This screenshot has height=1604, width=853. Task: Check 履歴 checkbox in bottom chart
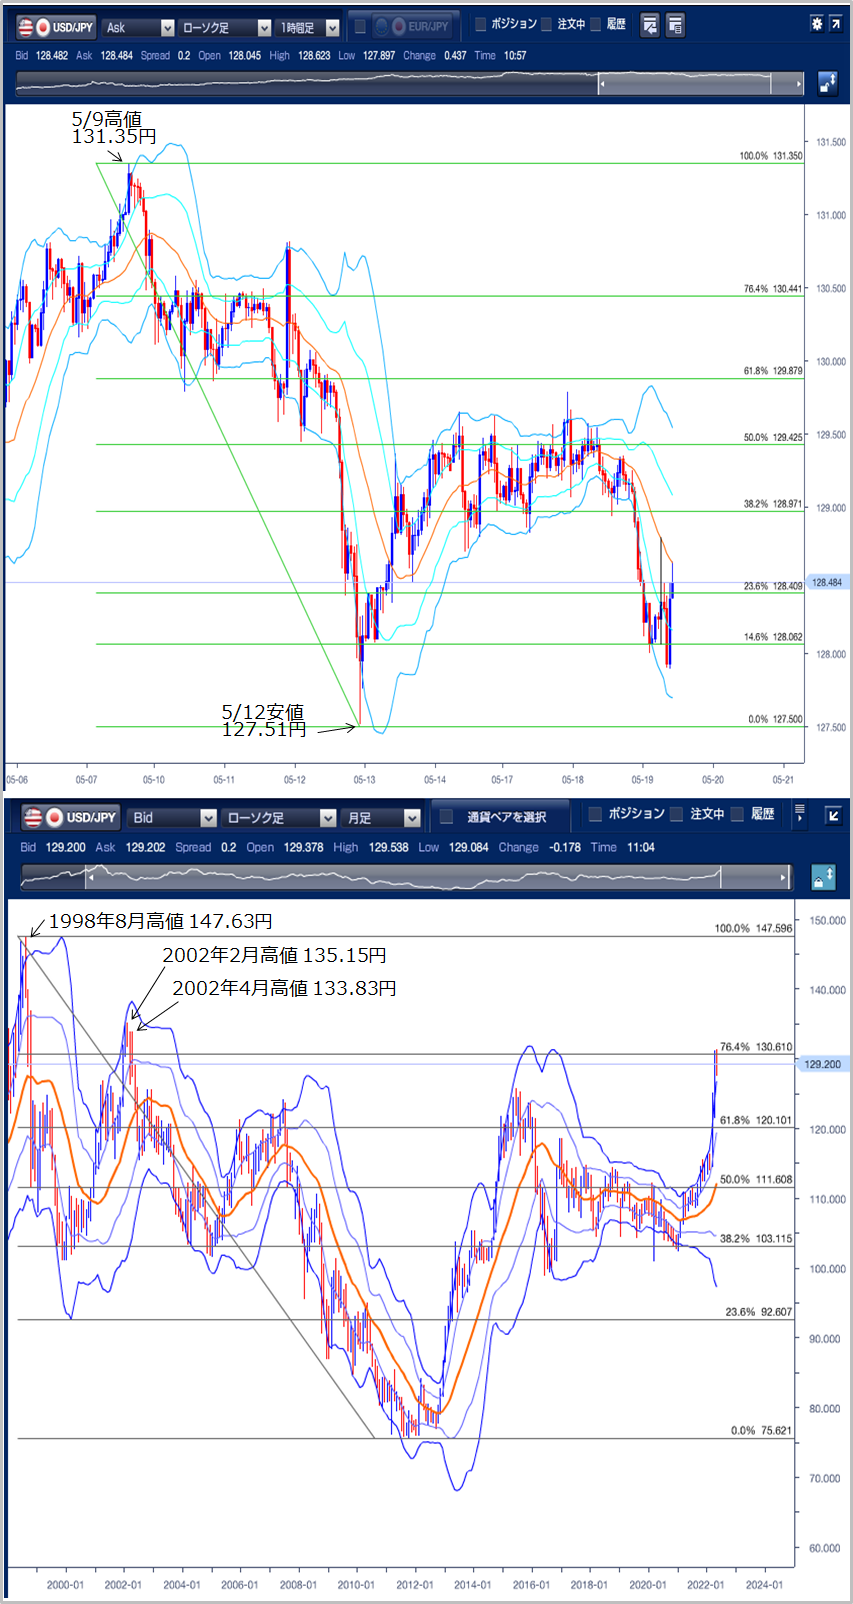pyautogui.click(x=738, y=814)
